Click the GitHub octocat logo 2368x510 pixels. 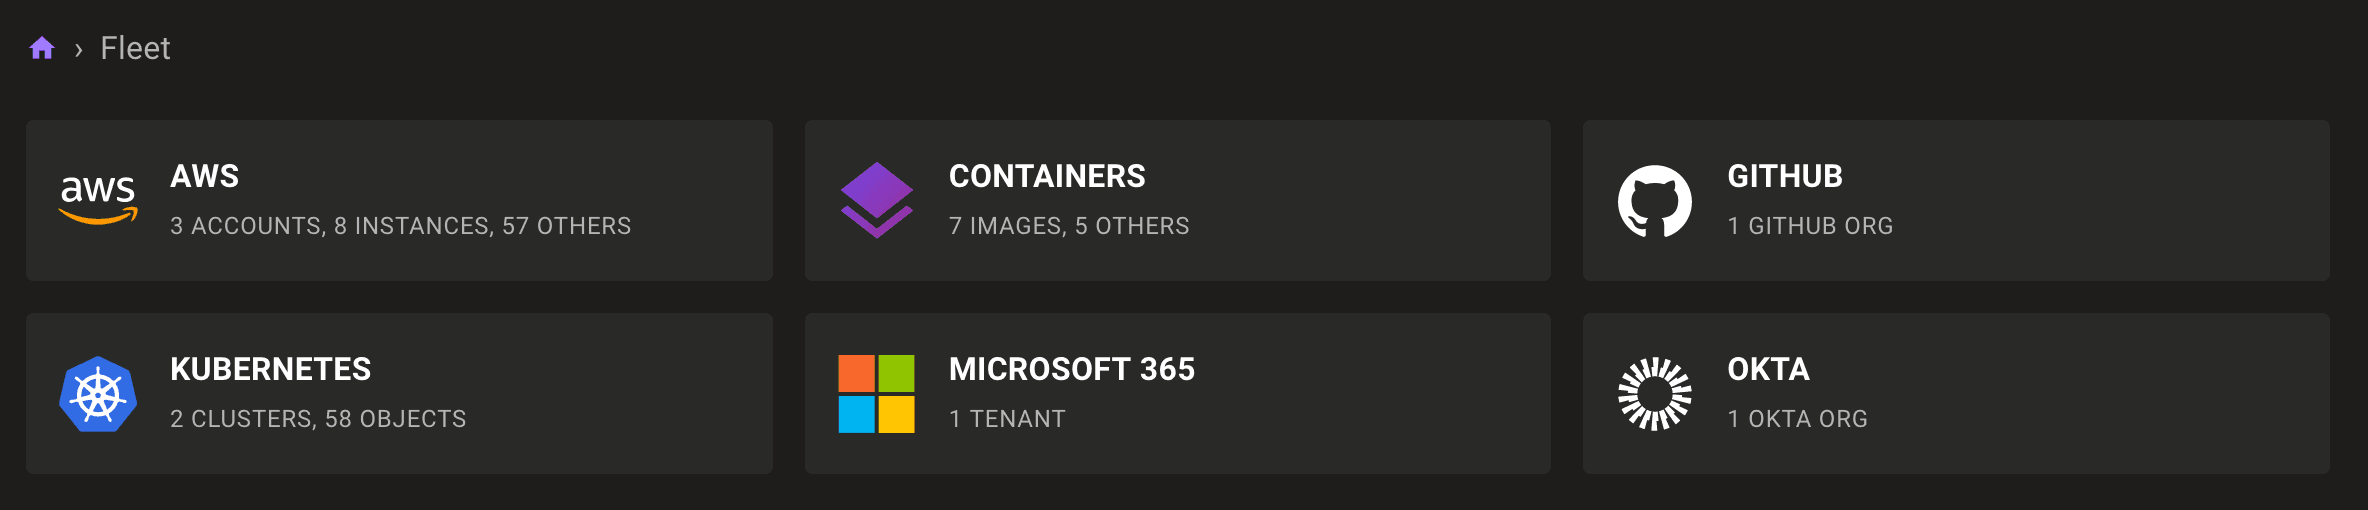1655,201
